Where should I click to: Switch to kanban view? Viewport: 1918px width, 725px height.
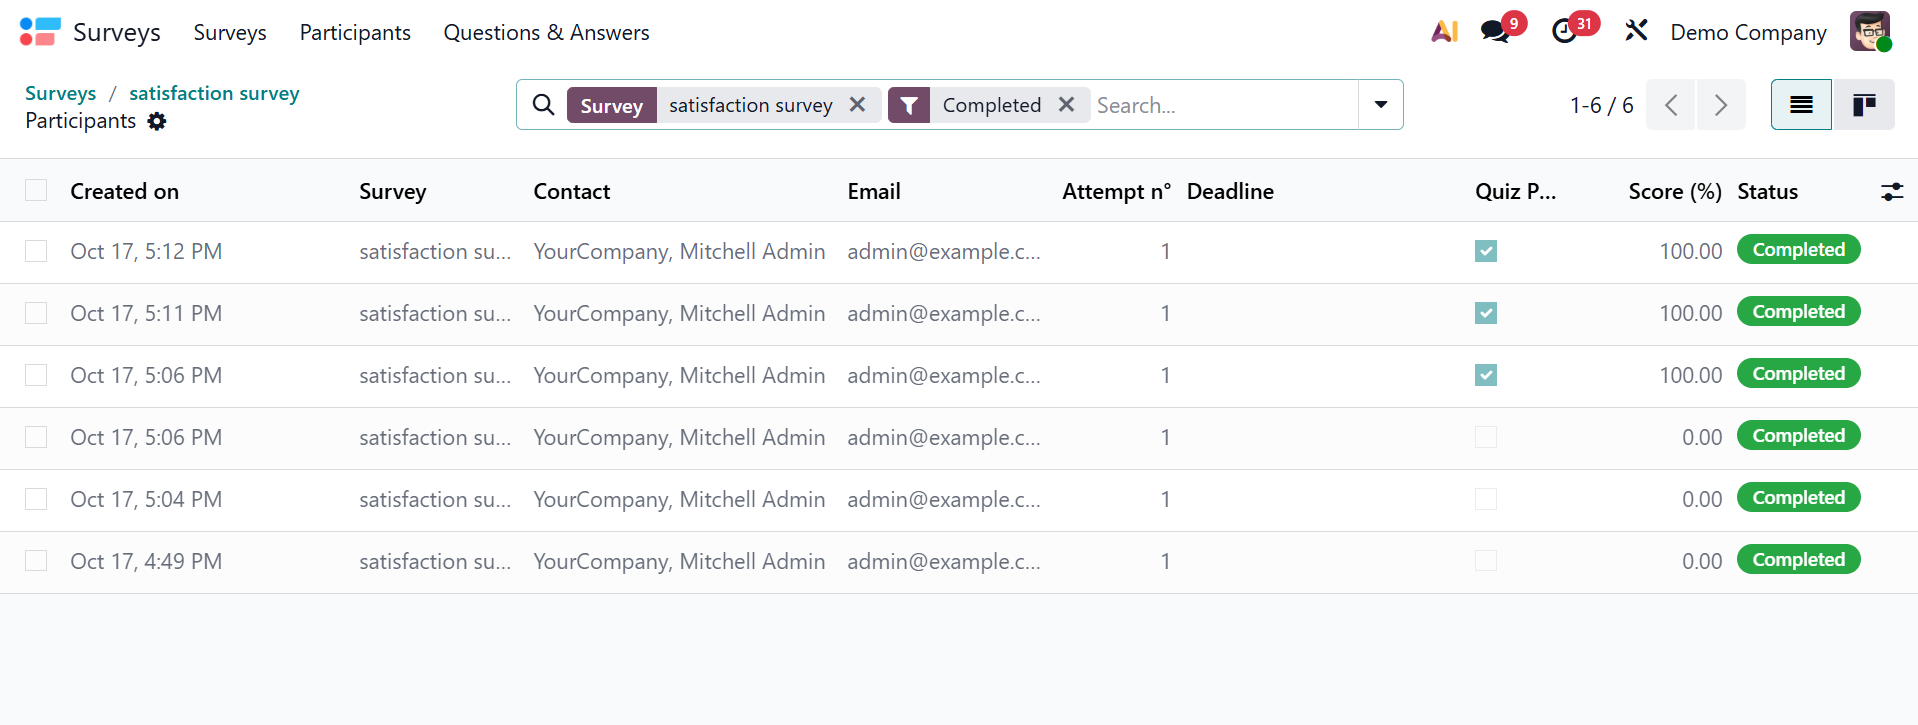[1863, 105]
